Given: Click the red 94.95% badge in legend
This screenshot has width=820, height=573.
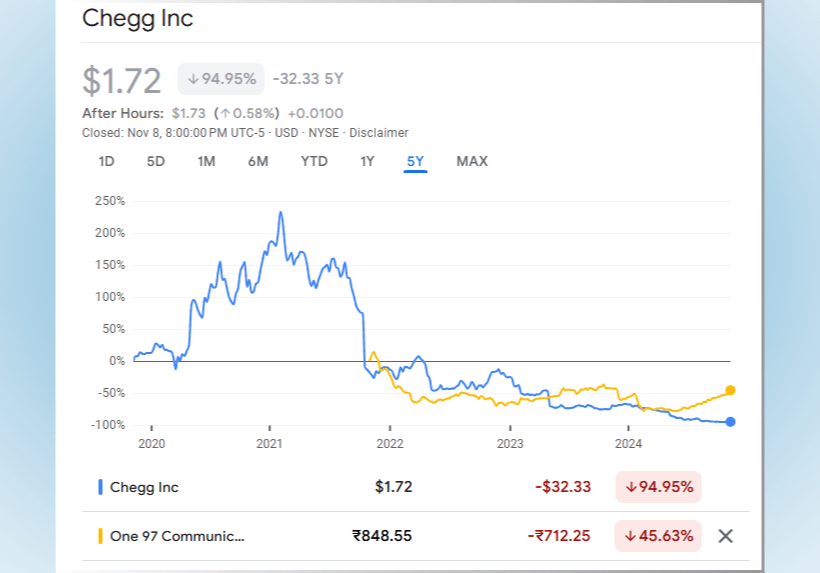Looking at the screenshot, I should [658, 488].
